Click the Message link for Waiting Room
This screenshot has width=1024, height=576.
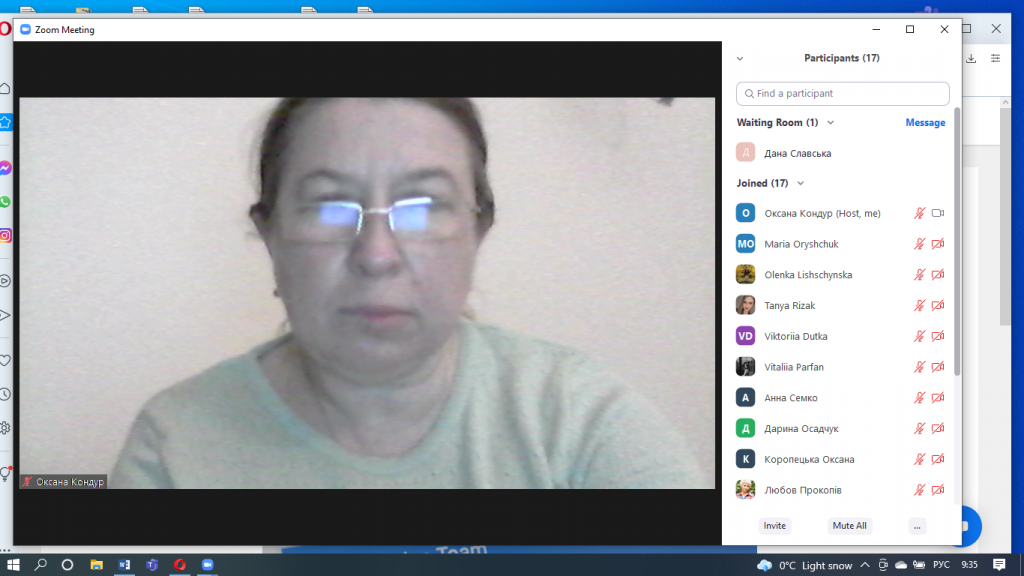click(x=925, y=123)
